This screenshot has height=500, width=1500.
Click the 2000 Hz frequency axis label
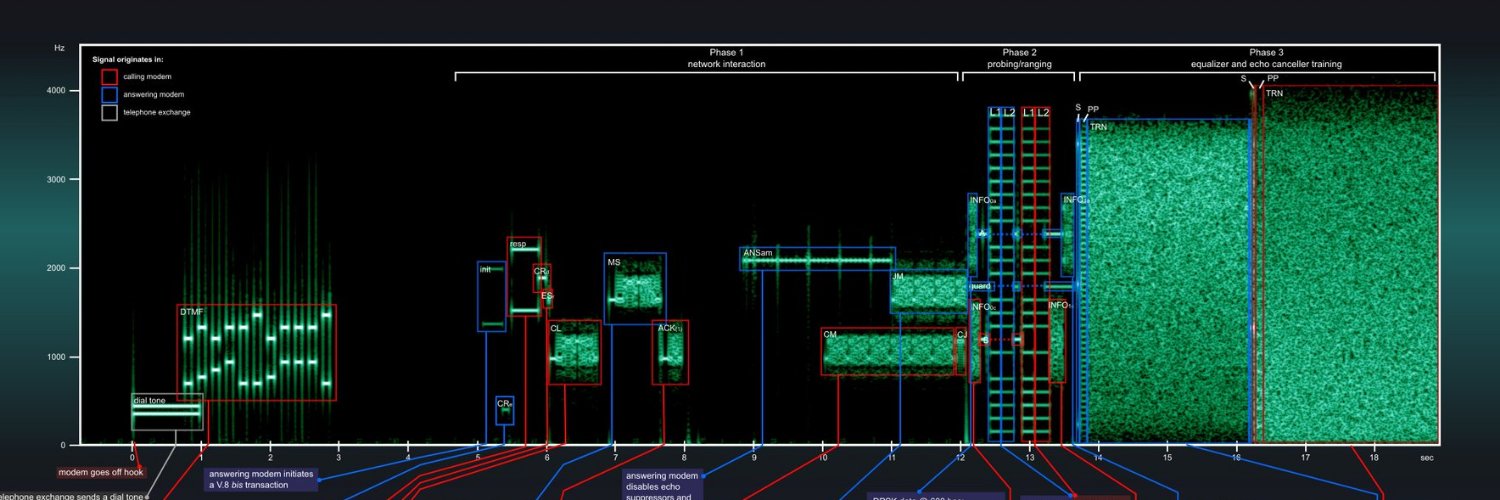[x=55, y=268]
